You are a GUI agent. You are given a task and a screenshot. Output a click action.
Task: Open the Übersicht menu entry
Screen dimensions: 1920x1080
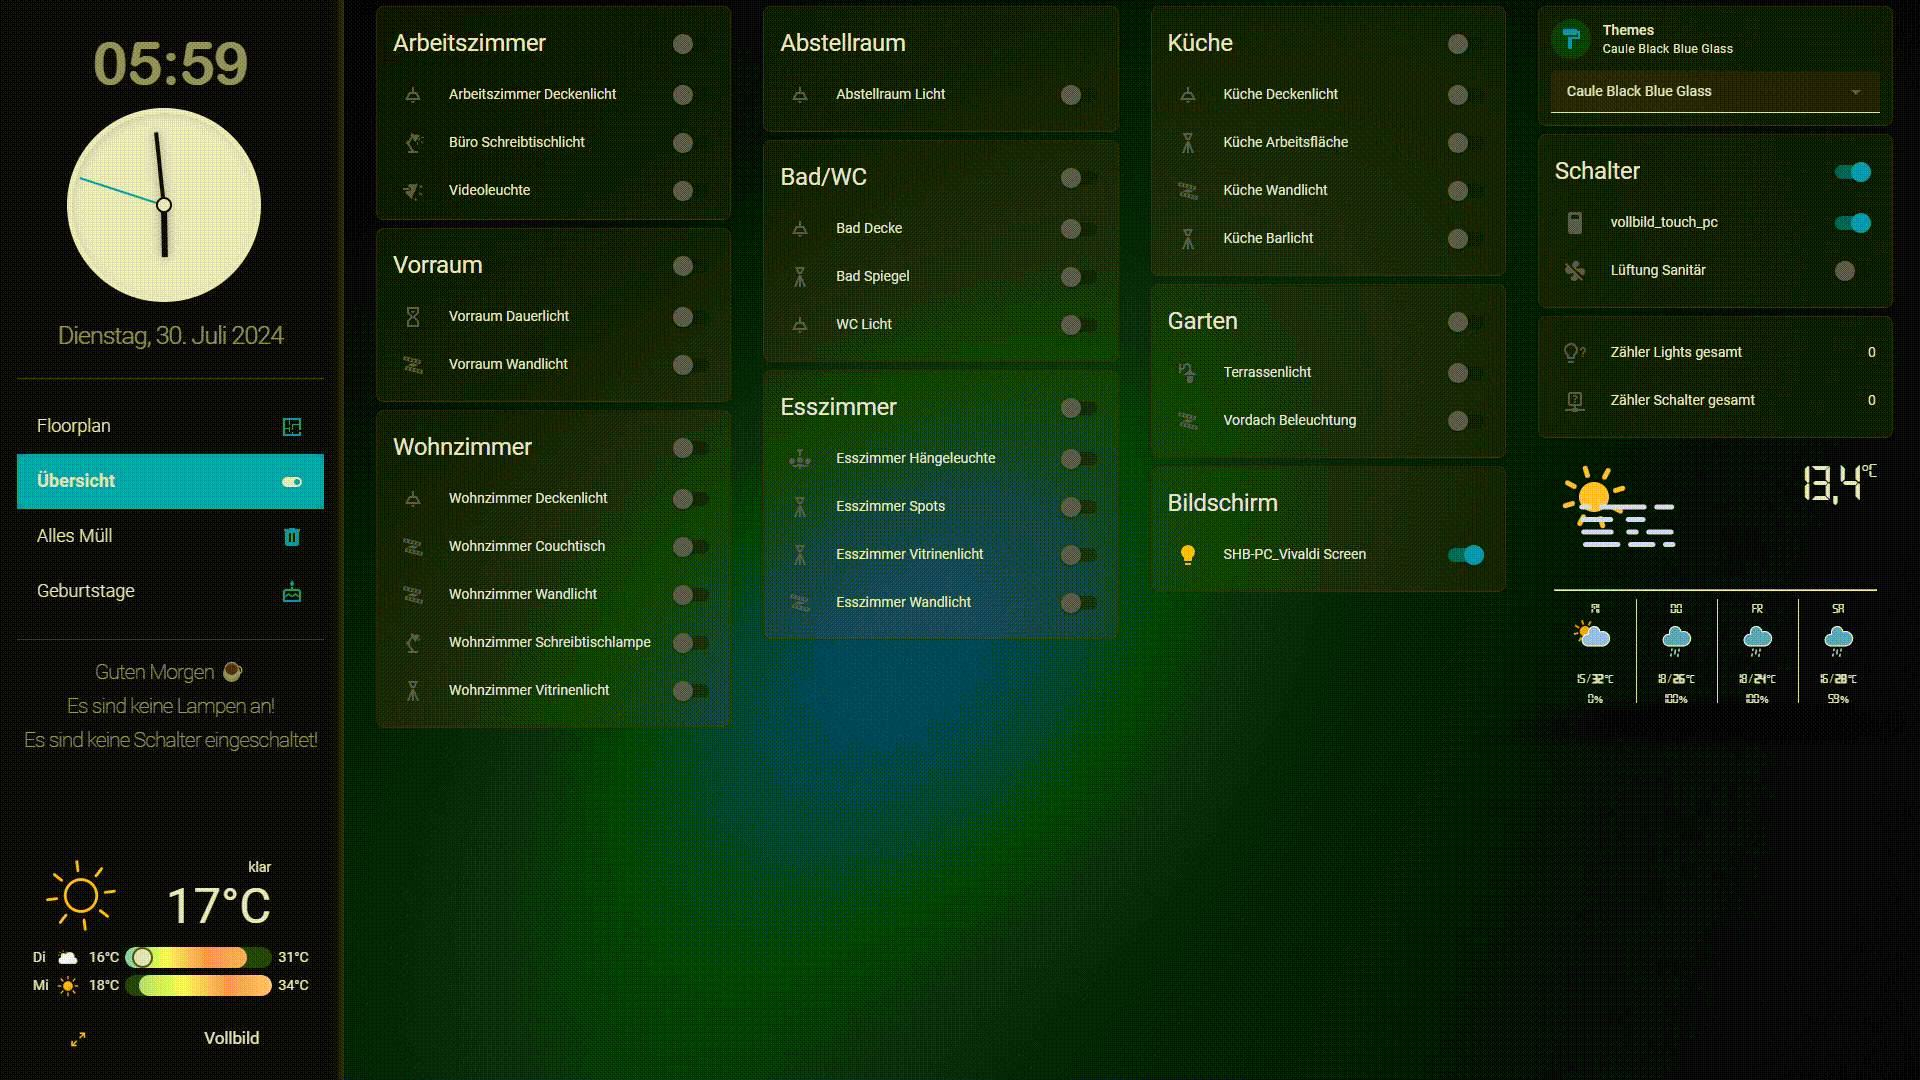(x=170, y=481)
